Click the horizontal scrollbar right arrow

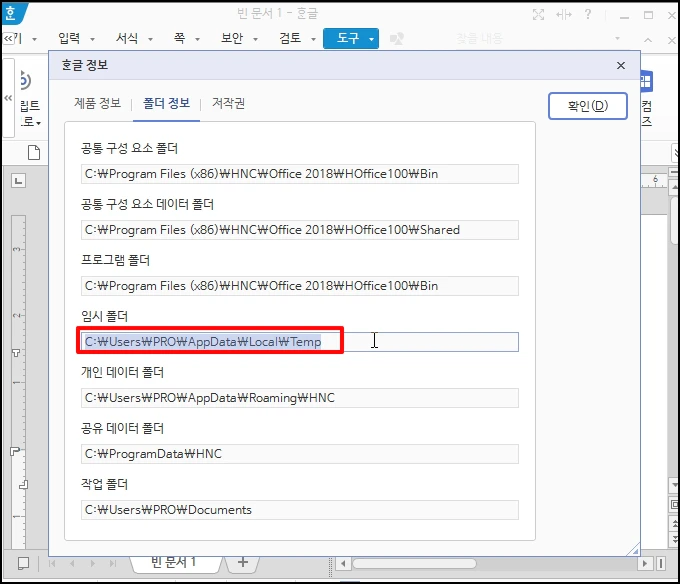[x=644, y=564]
